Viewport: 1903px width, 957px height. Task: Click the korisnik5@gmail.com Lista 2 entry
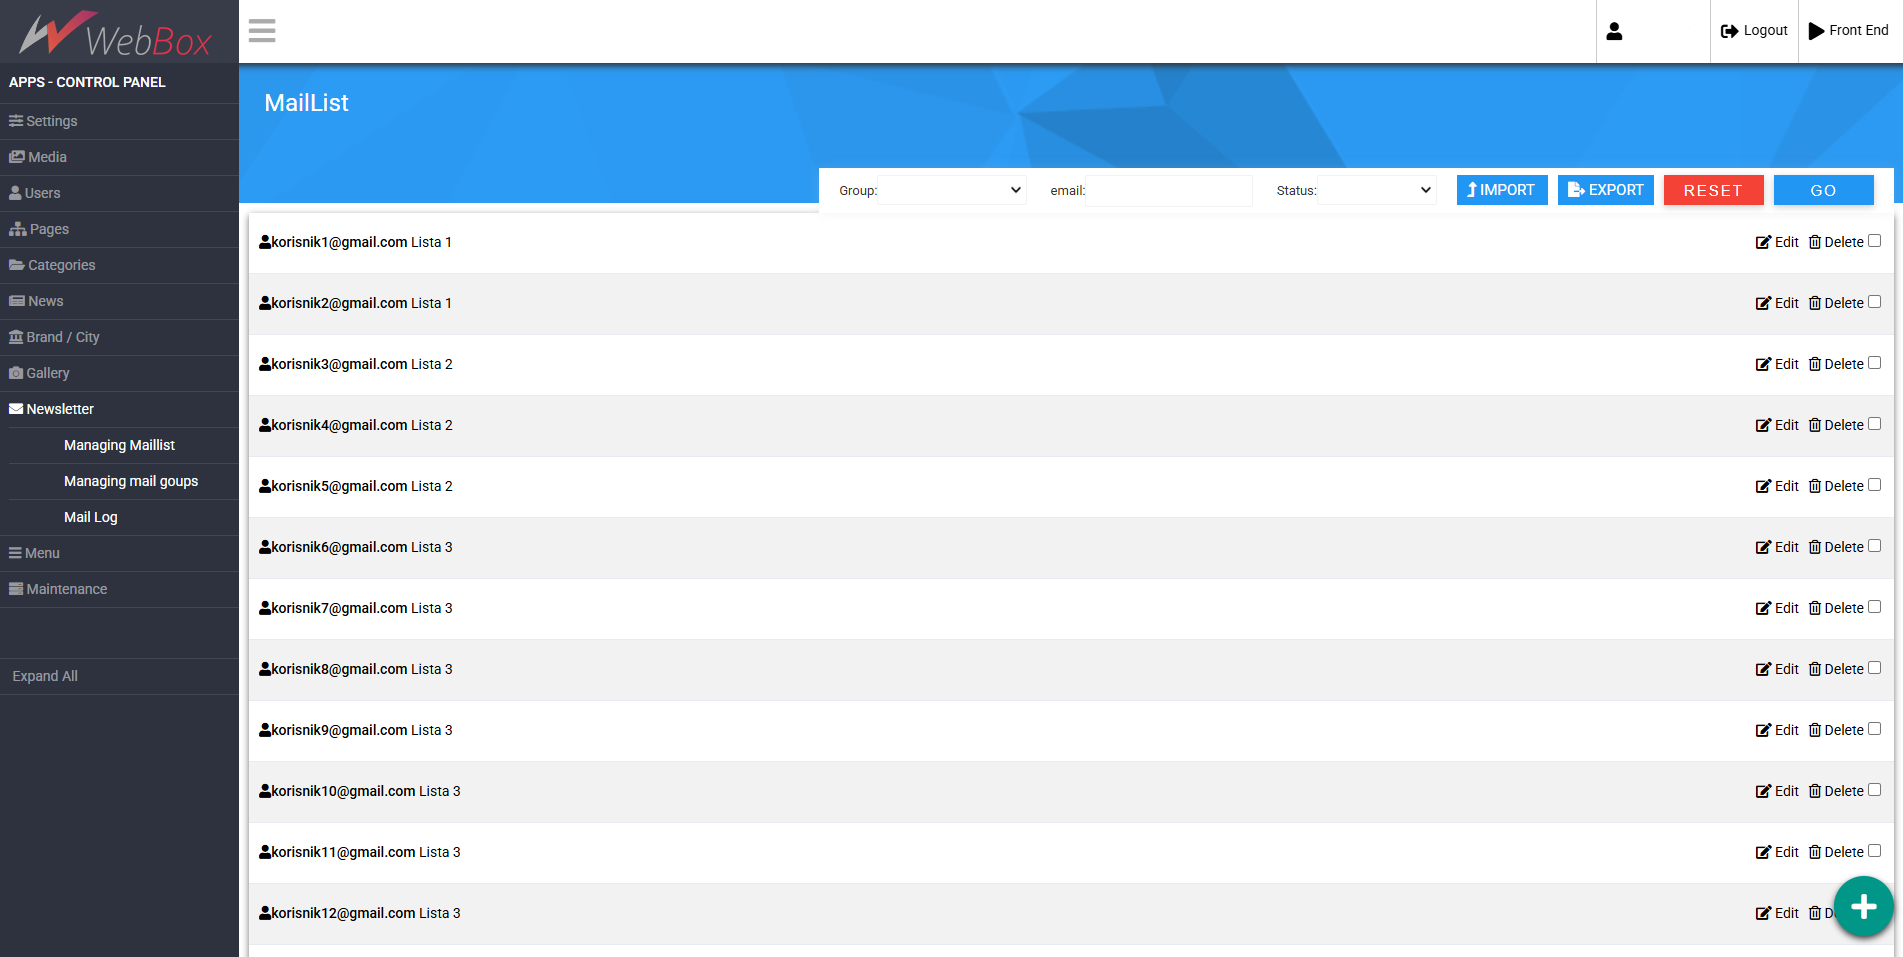[356, 486]
